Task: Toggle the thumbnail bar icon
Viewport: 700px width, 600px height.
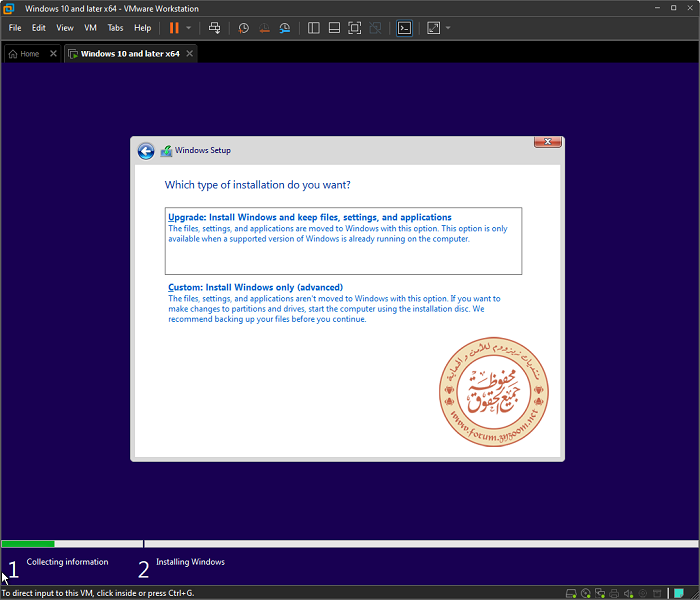Action: point(334,28)
